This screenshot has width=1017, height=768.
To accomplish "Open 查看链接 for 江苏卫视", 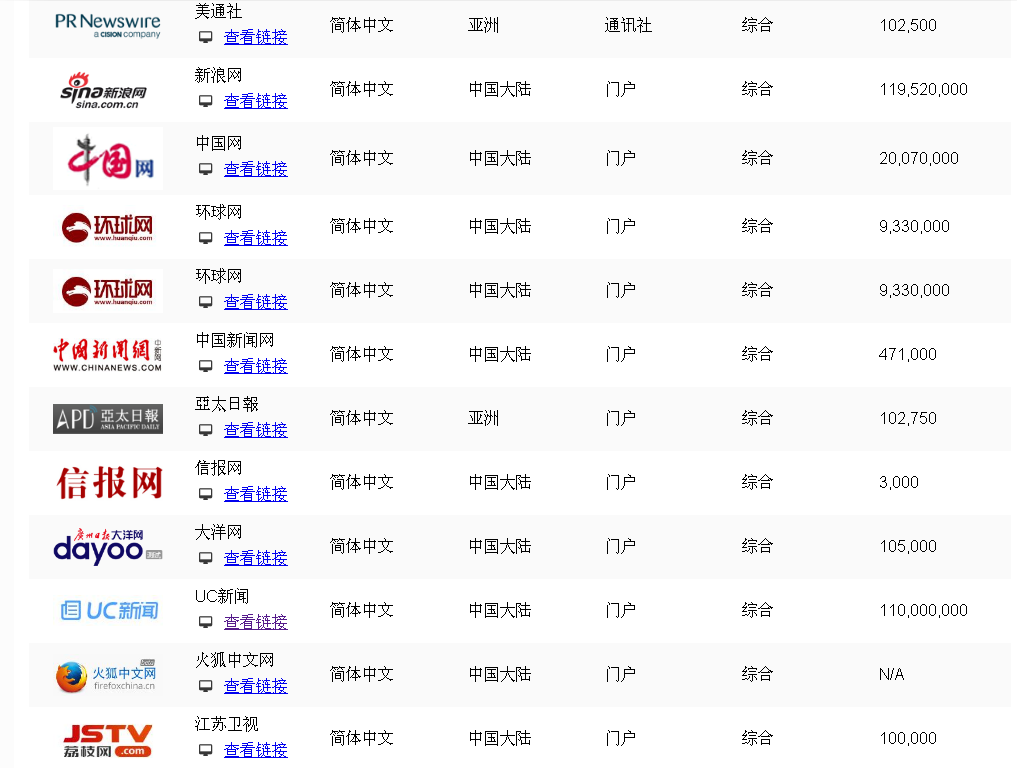I will [x=256, y=750].
